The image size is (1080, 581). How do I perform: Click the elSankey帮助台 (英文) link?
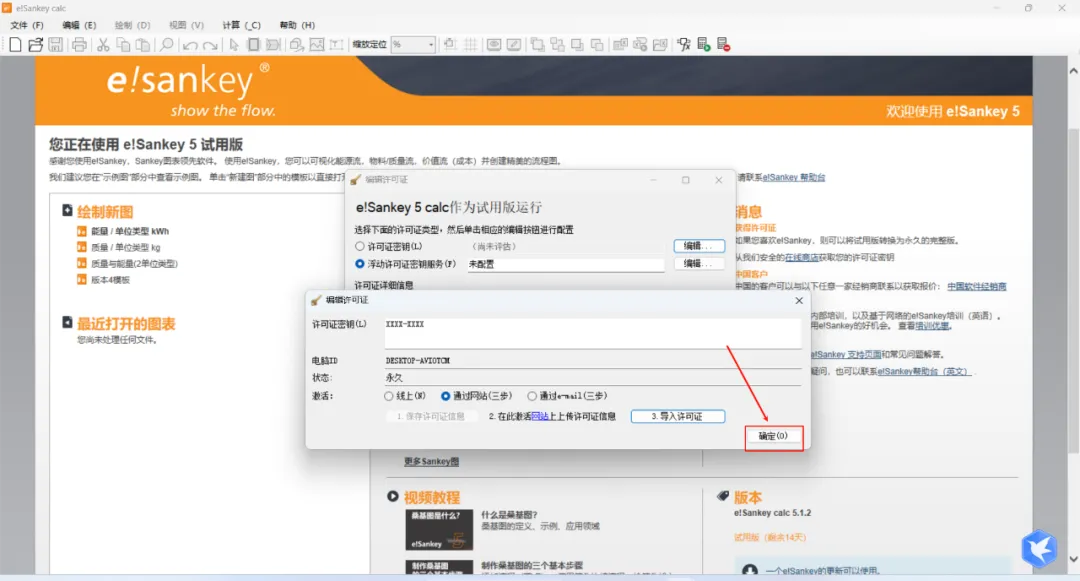click(x=922, y=371)
